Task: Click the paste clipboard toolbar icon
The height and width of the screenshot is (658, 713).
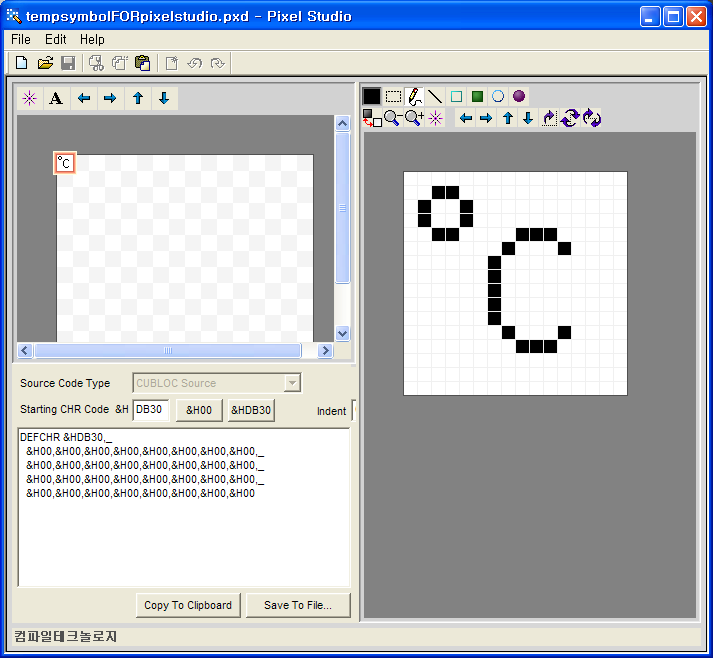Action: (x=142, y=63)
